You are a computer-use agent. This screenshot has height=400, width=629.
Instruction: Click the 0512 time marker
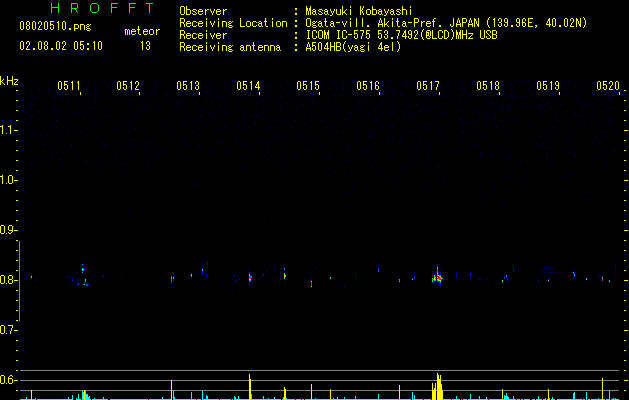[x=128, y=85]
